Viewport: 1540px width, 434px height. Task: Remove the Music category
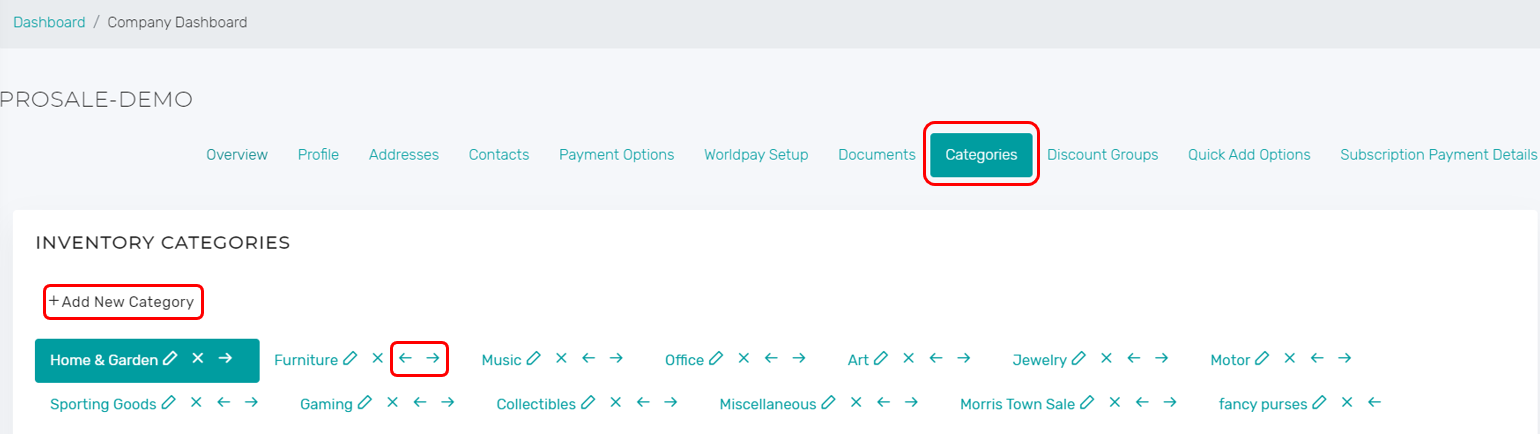pos(561,358)
